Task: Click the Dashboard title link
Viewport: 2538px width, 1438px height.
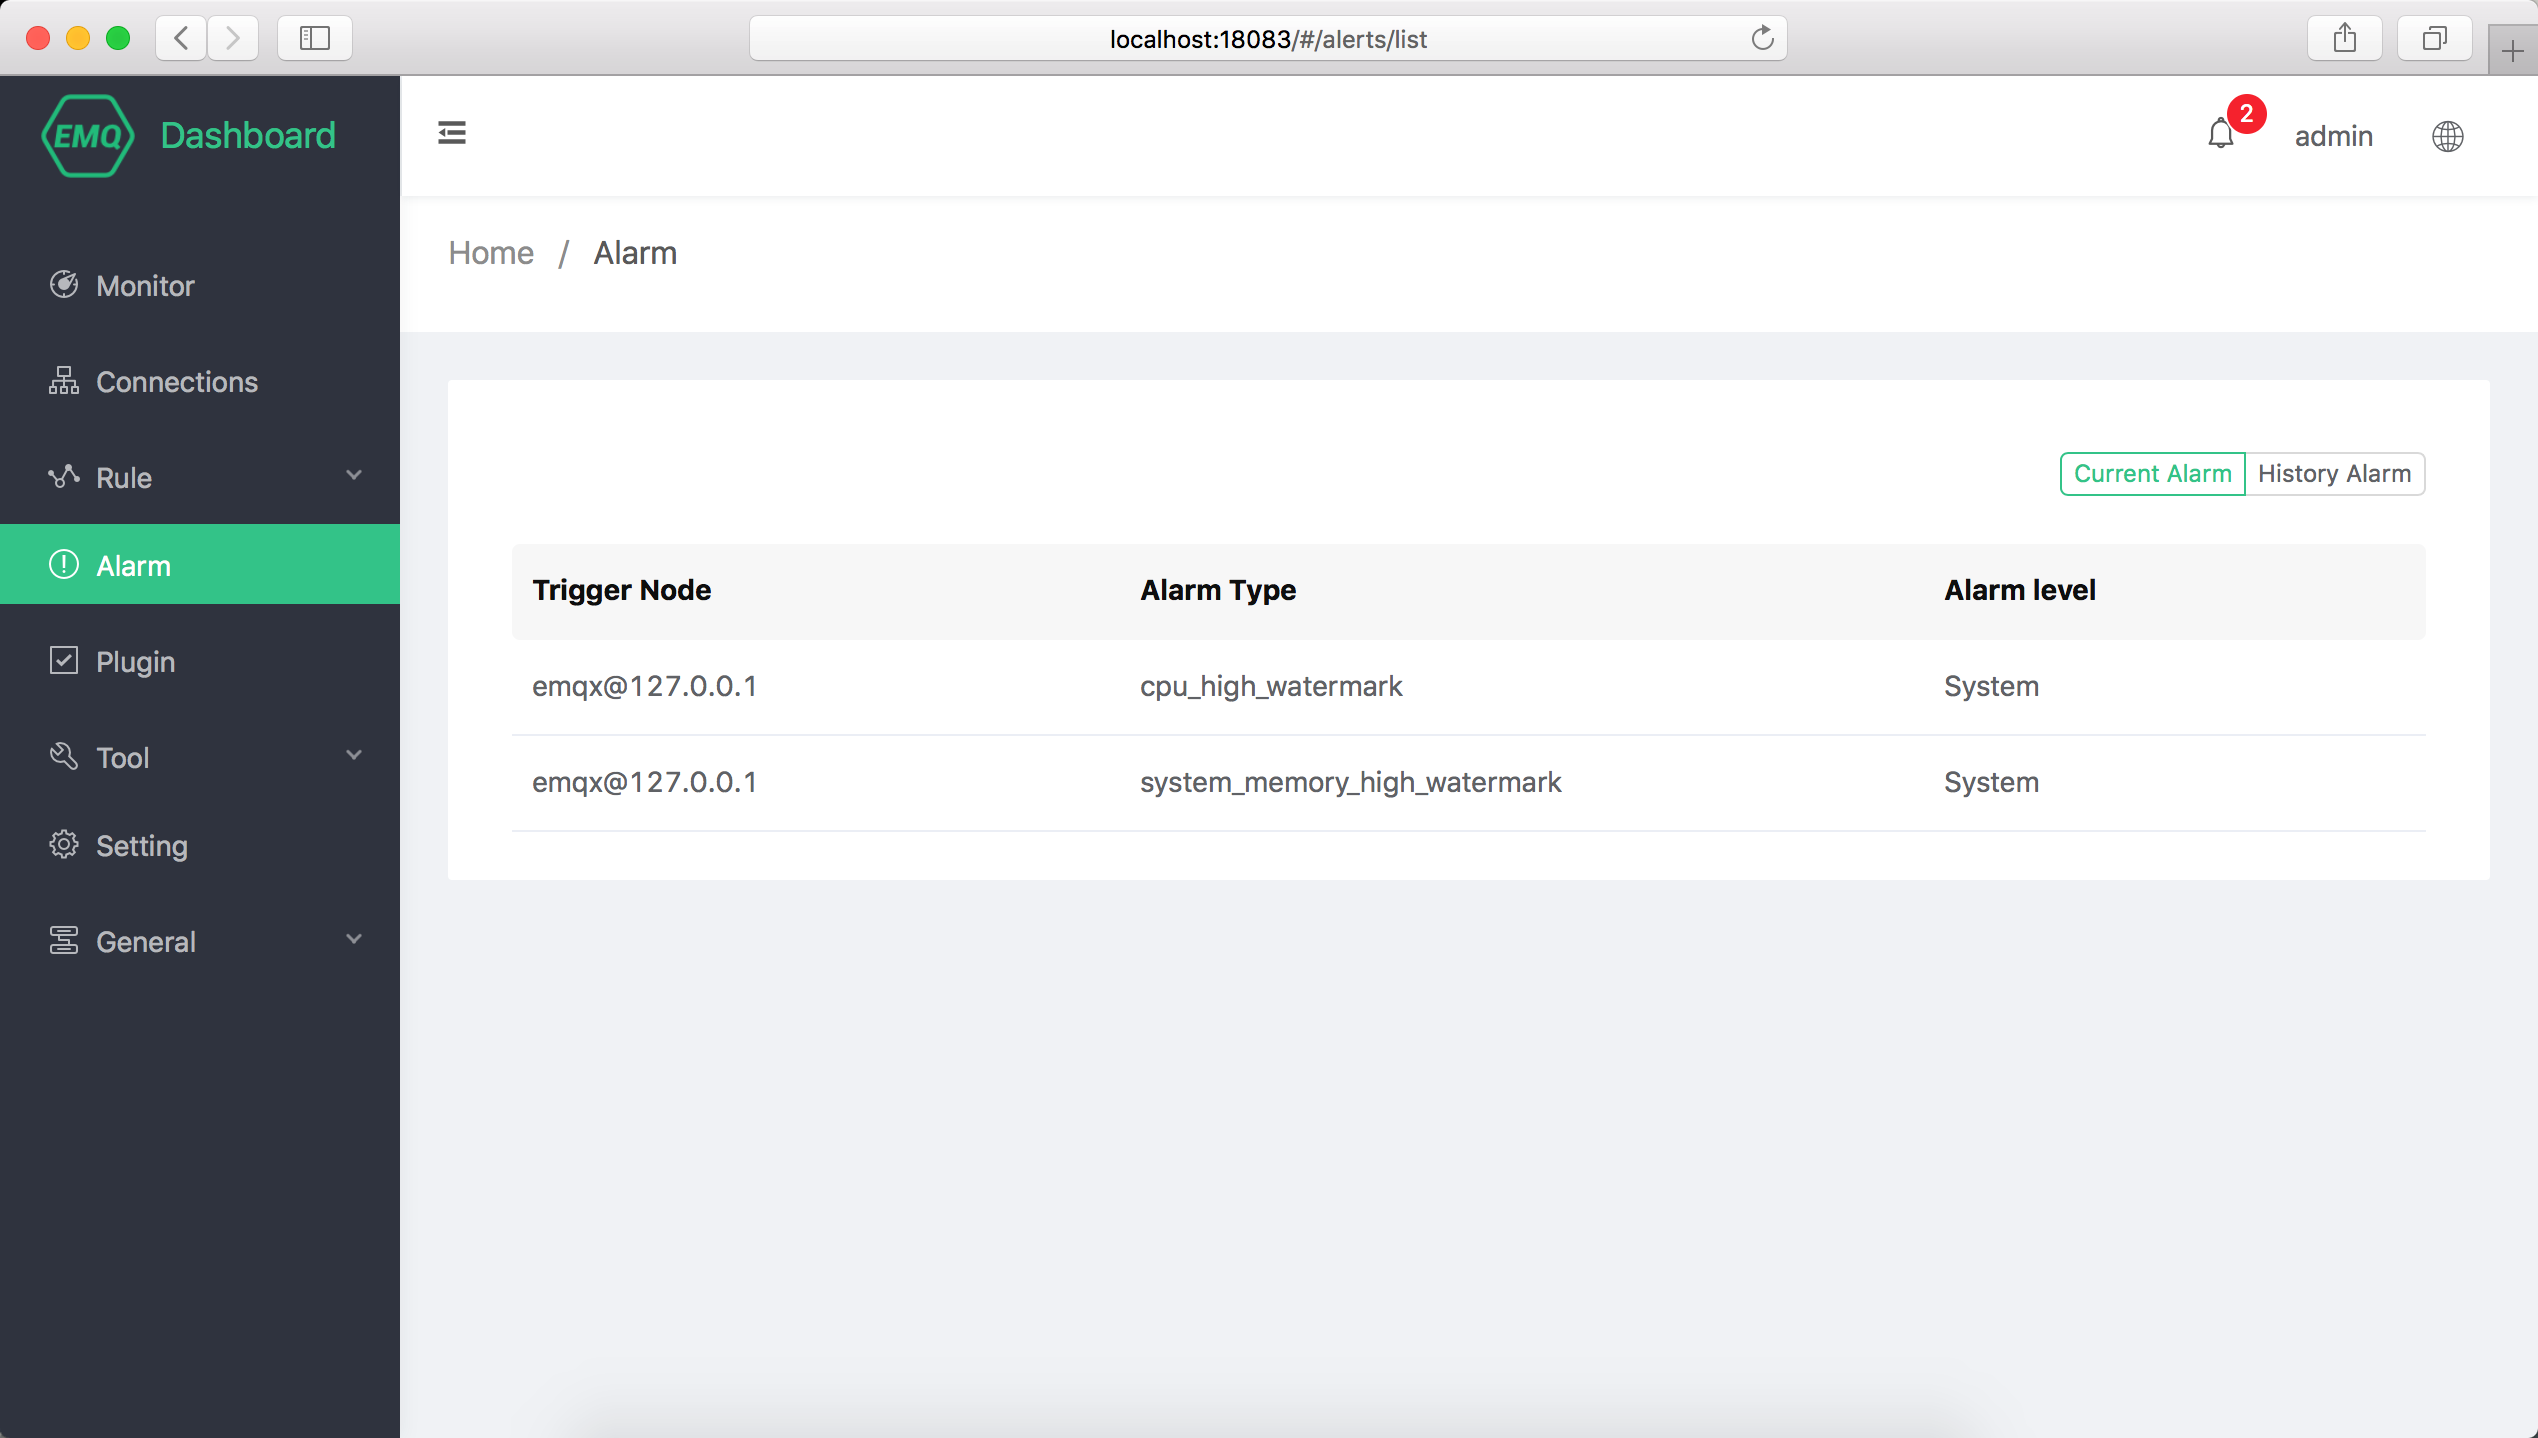Action: [x=248, y=136]
